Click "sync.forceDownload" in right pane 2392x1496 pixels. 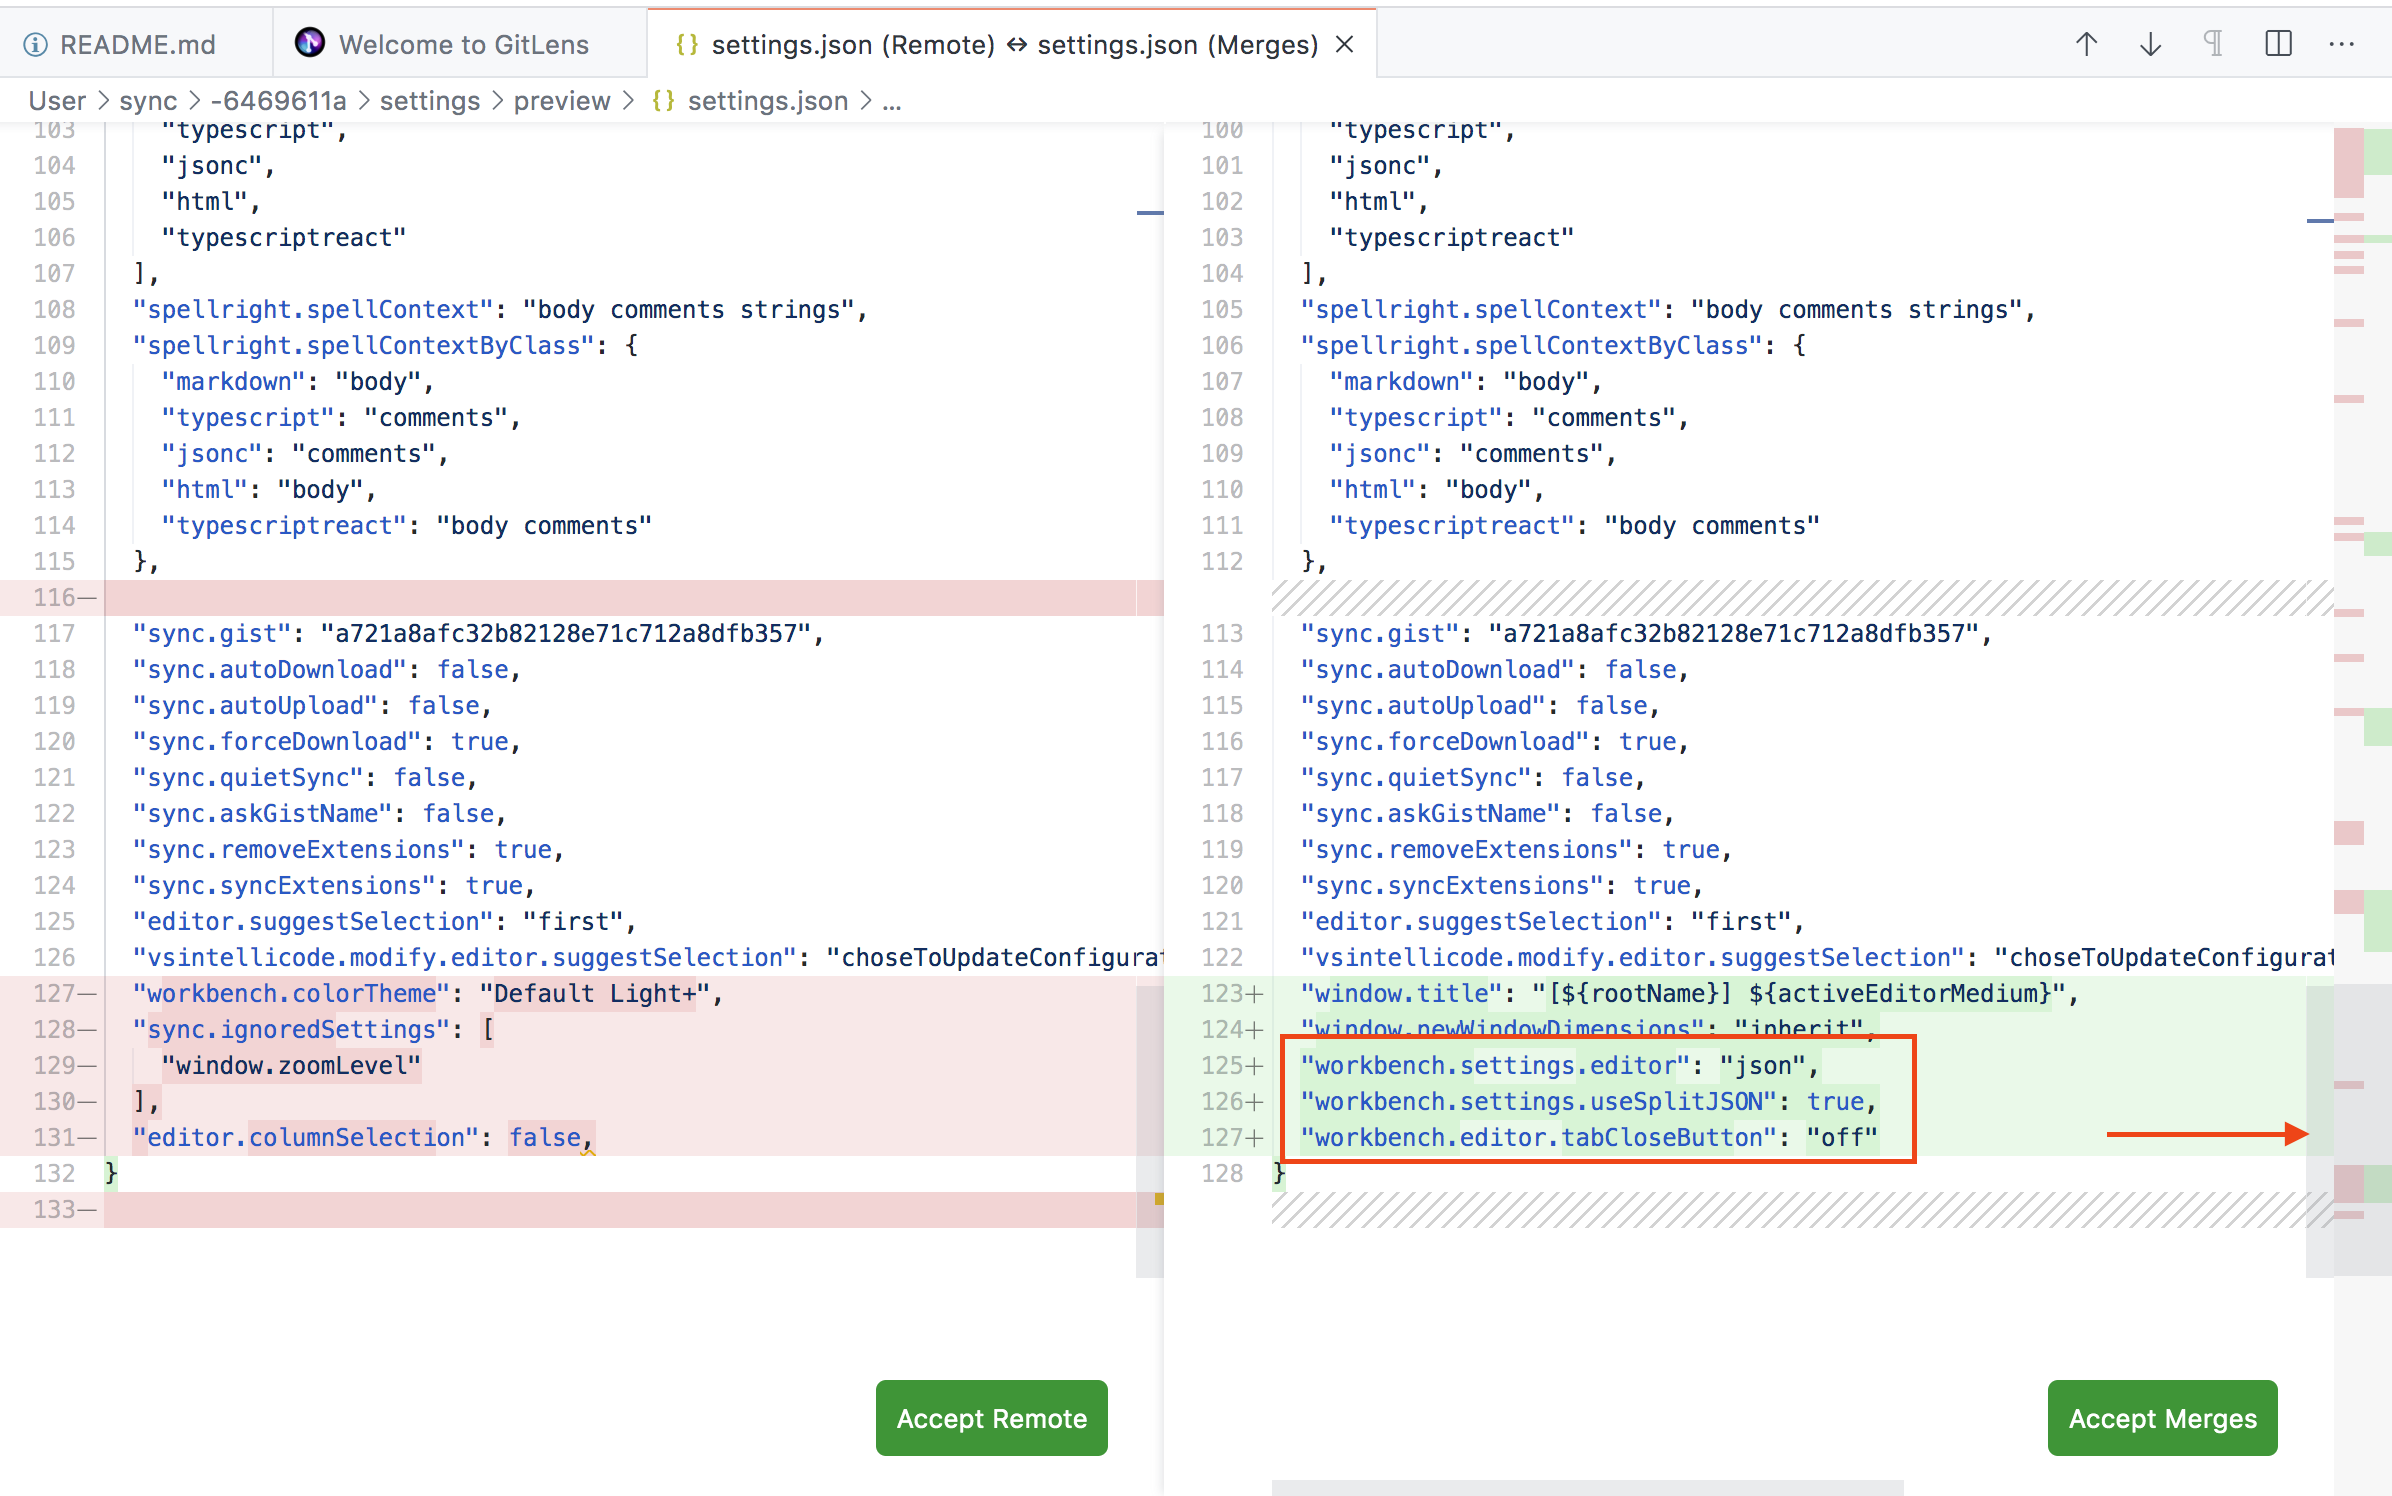click(x=1444, y=741)
